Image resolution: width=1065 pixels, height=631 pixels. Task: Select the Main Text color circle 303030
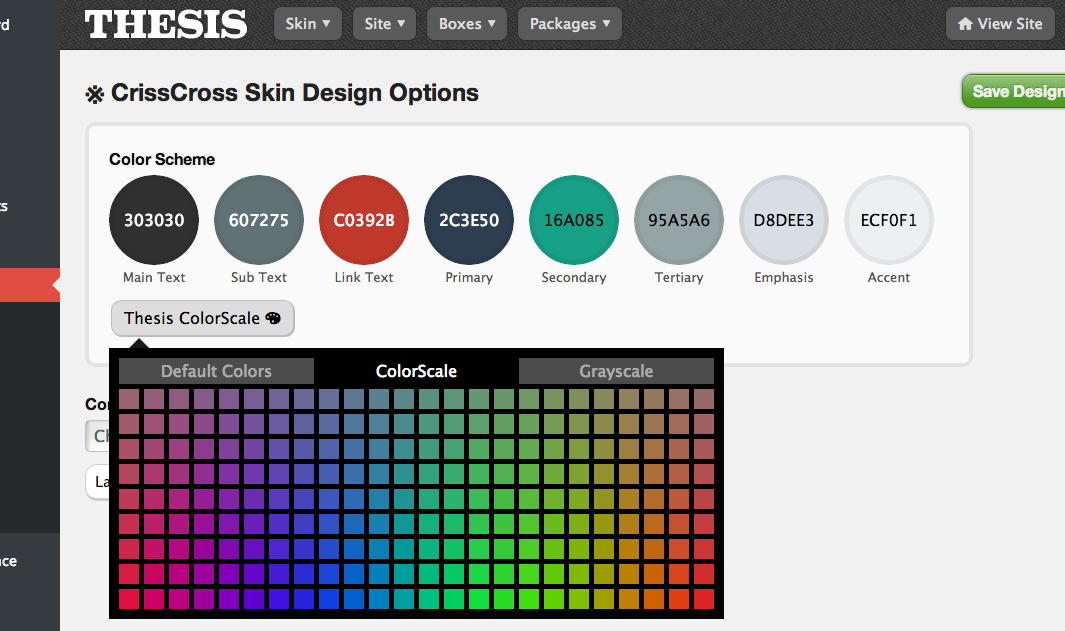[x=153, y=220]
